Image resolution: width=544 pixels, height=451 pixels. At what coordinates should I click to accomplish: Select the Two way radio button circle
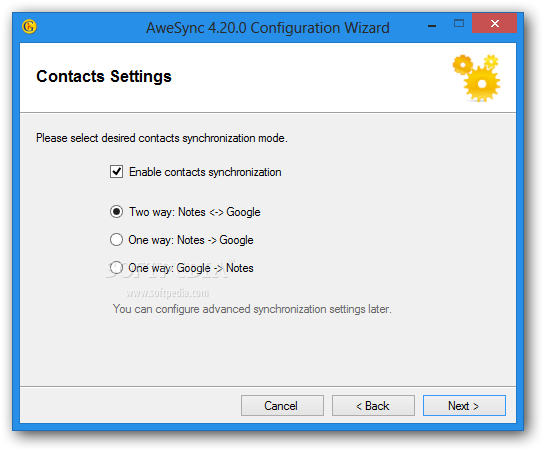116,212
